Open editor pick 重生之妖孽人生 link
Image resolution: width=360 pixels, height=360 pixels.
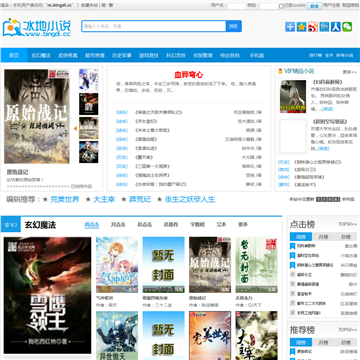(190, 200)
